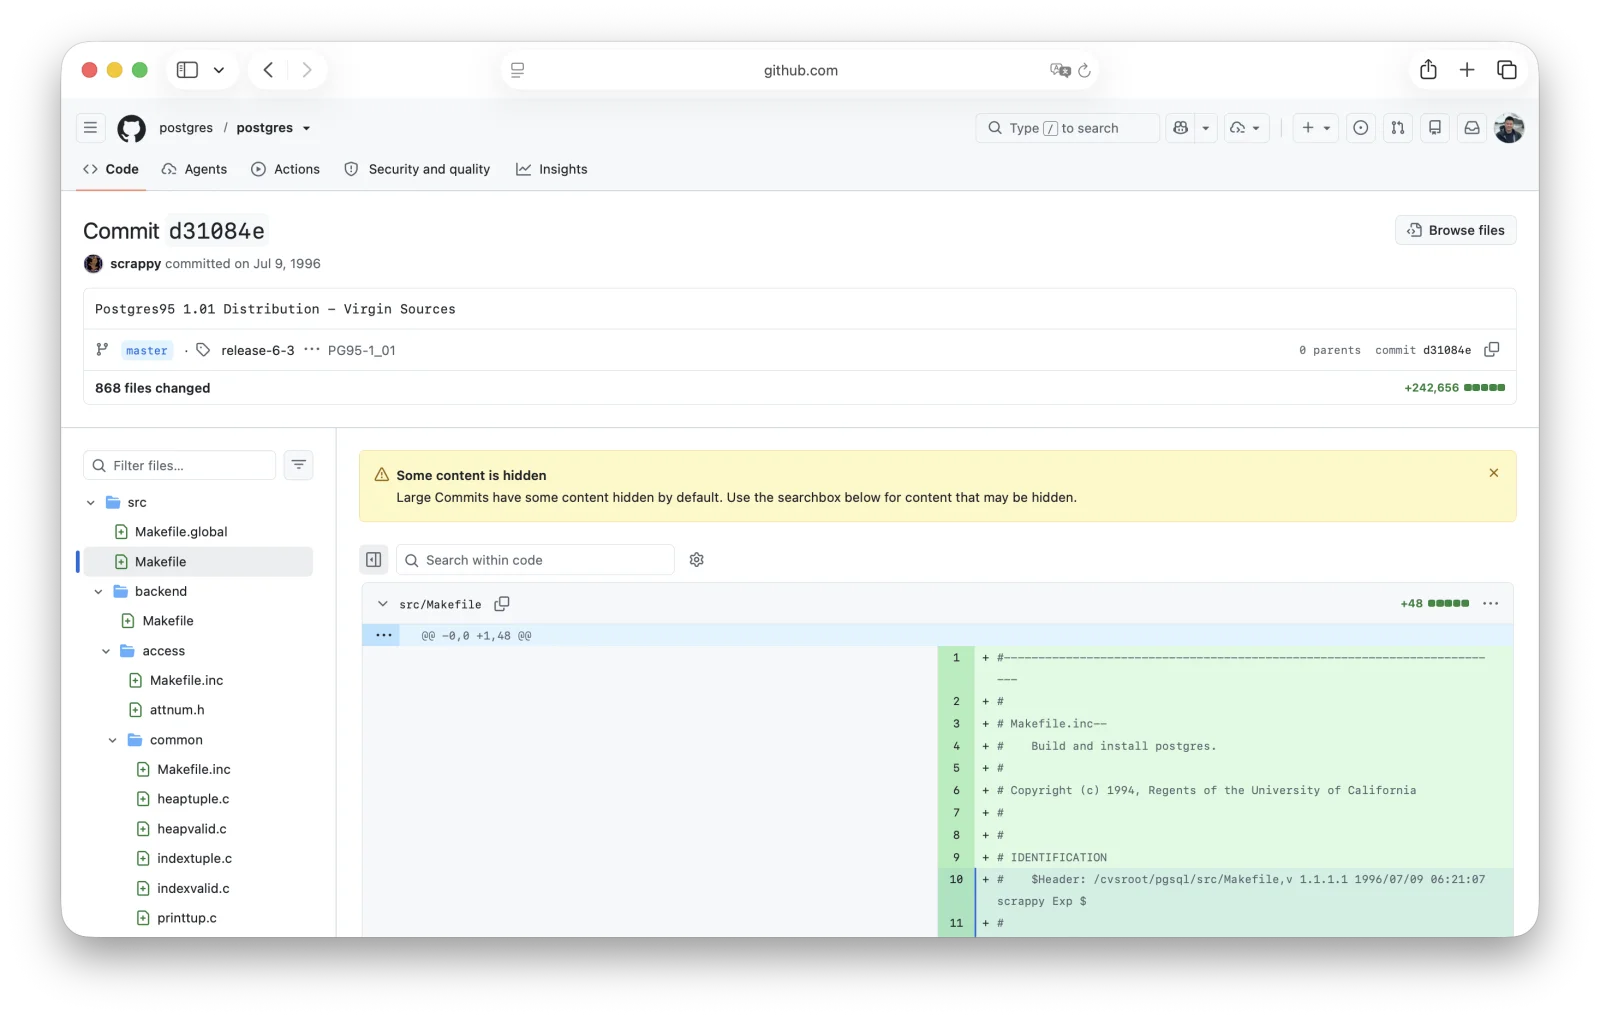Open the Insights tab
1600x1018 pixels.
coord(552,169)
